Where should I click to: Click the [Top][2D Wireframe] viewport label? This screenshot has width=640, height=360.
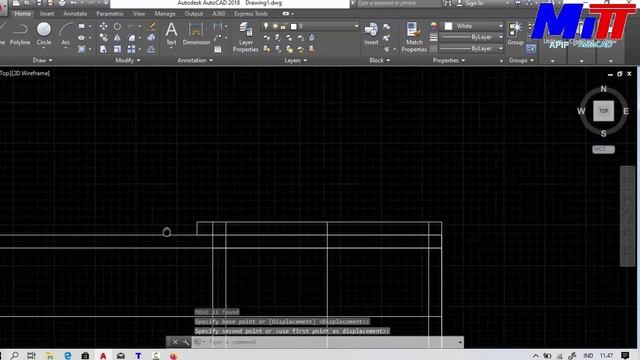[x=25, y=73]
